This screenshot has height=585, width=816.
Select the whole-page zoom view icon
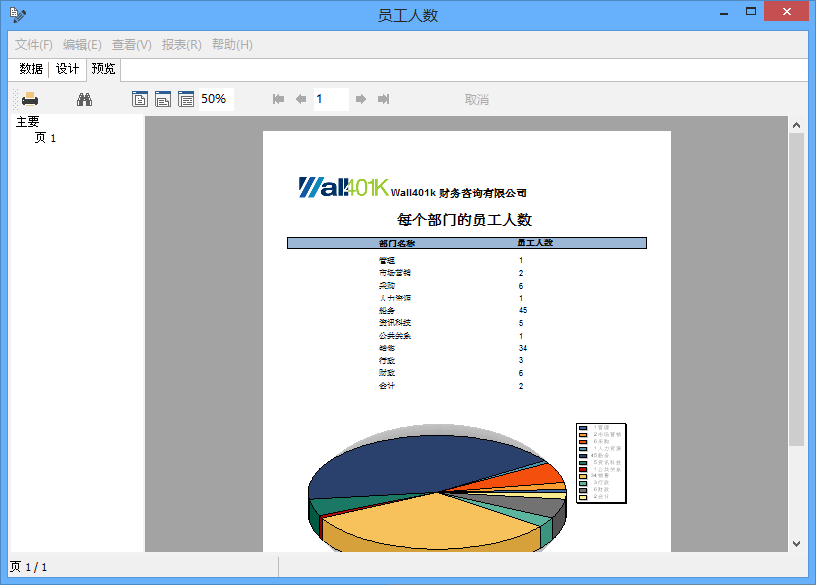pos(141,98)
